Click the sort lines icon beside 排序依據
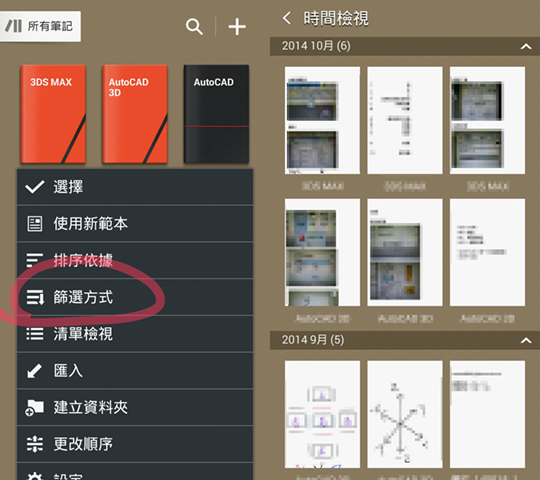 (35, 261)
